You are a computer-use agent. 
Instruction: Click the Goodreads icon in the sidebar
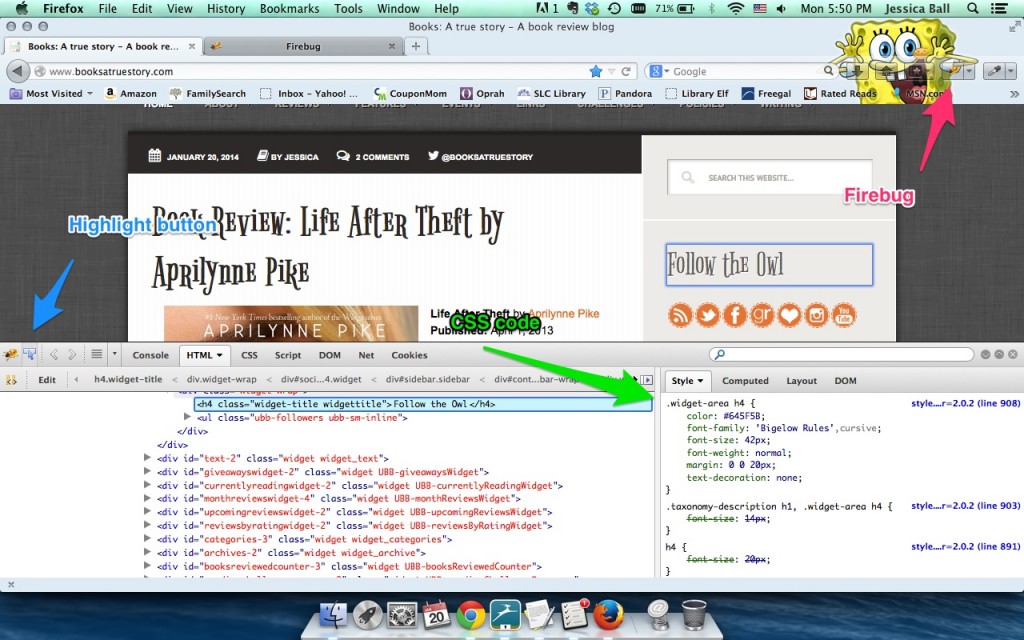(762, 315)
